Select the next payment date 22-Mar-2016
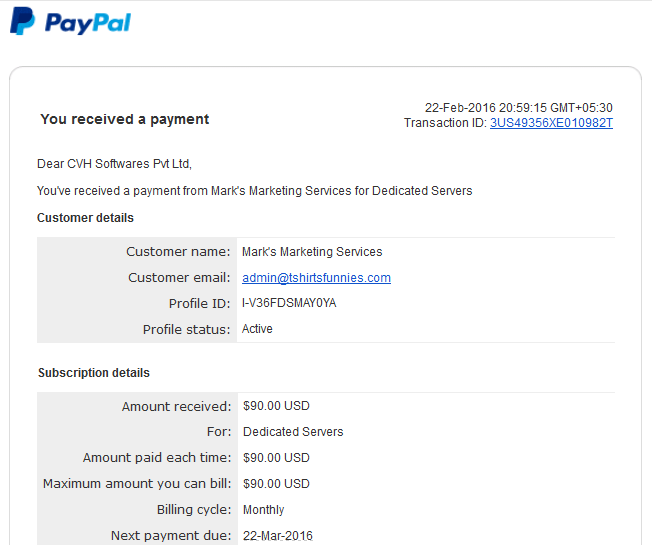Screen dimensions: 652x545 pyautogui.click(x=278, y=535)
